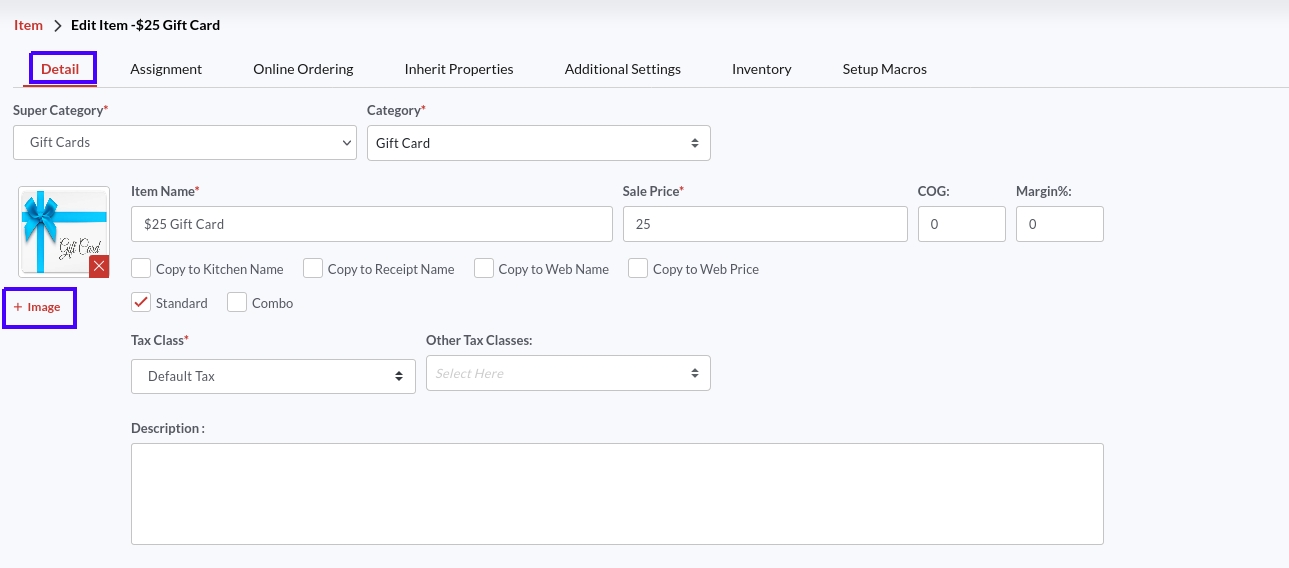Open the Default Tax dropdown
The image size is (1289, 568).
click(273, 377)
